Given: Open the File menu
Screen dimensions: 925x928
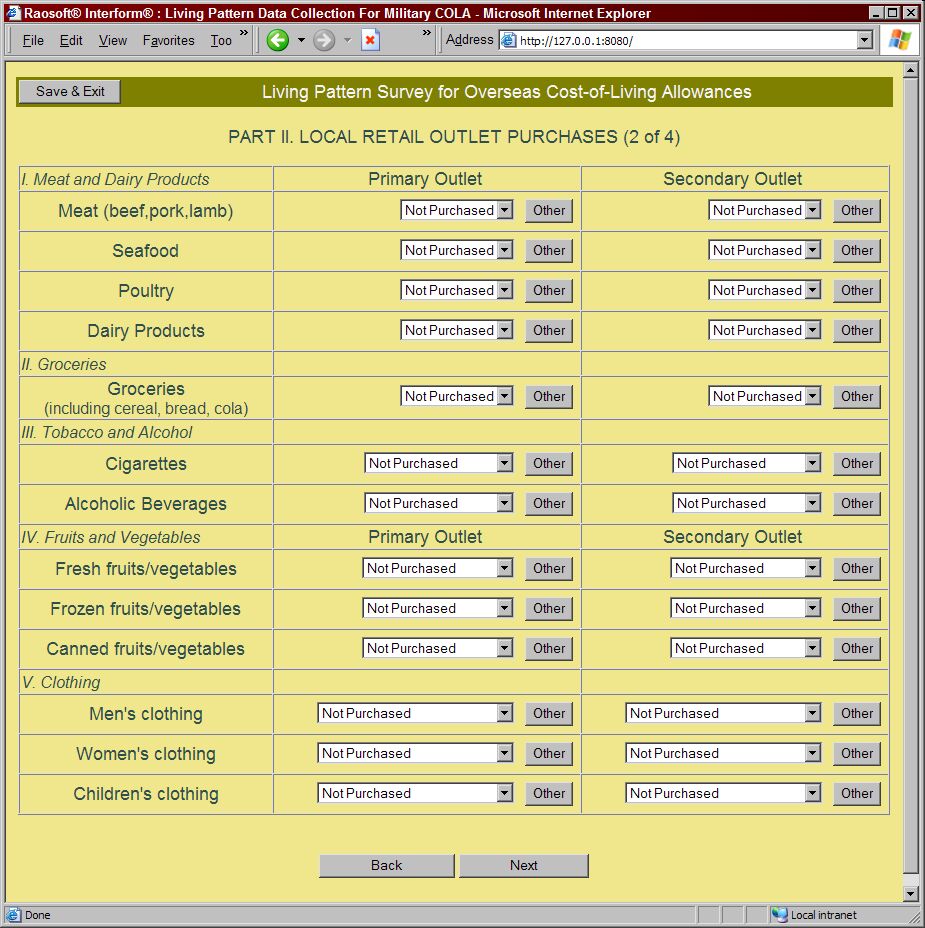Looking at the screenshot, I should 33,40.
